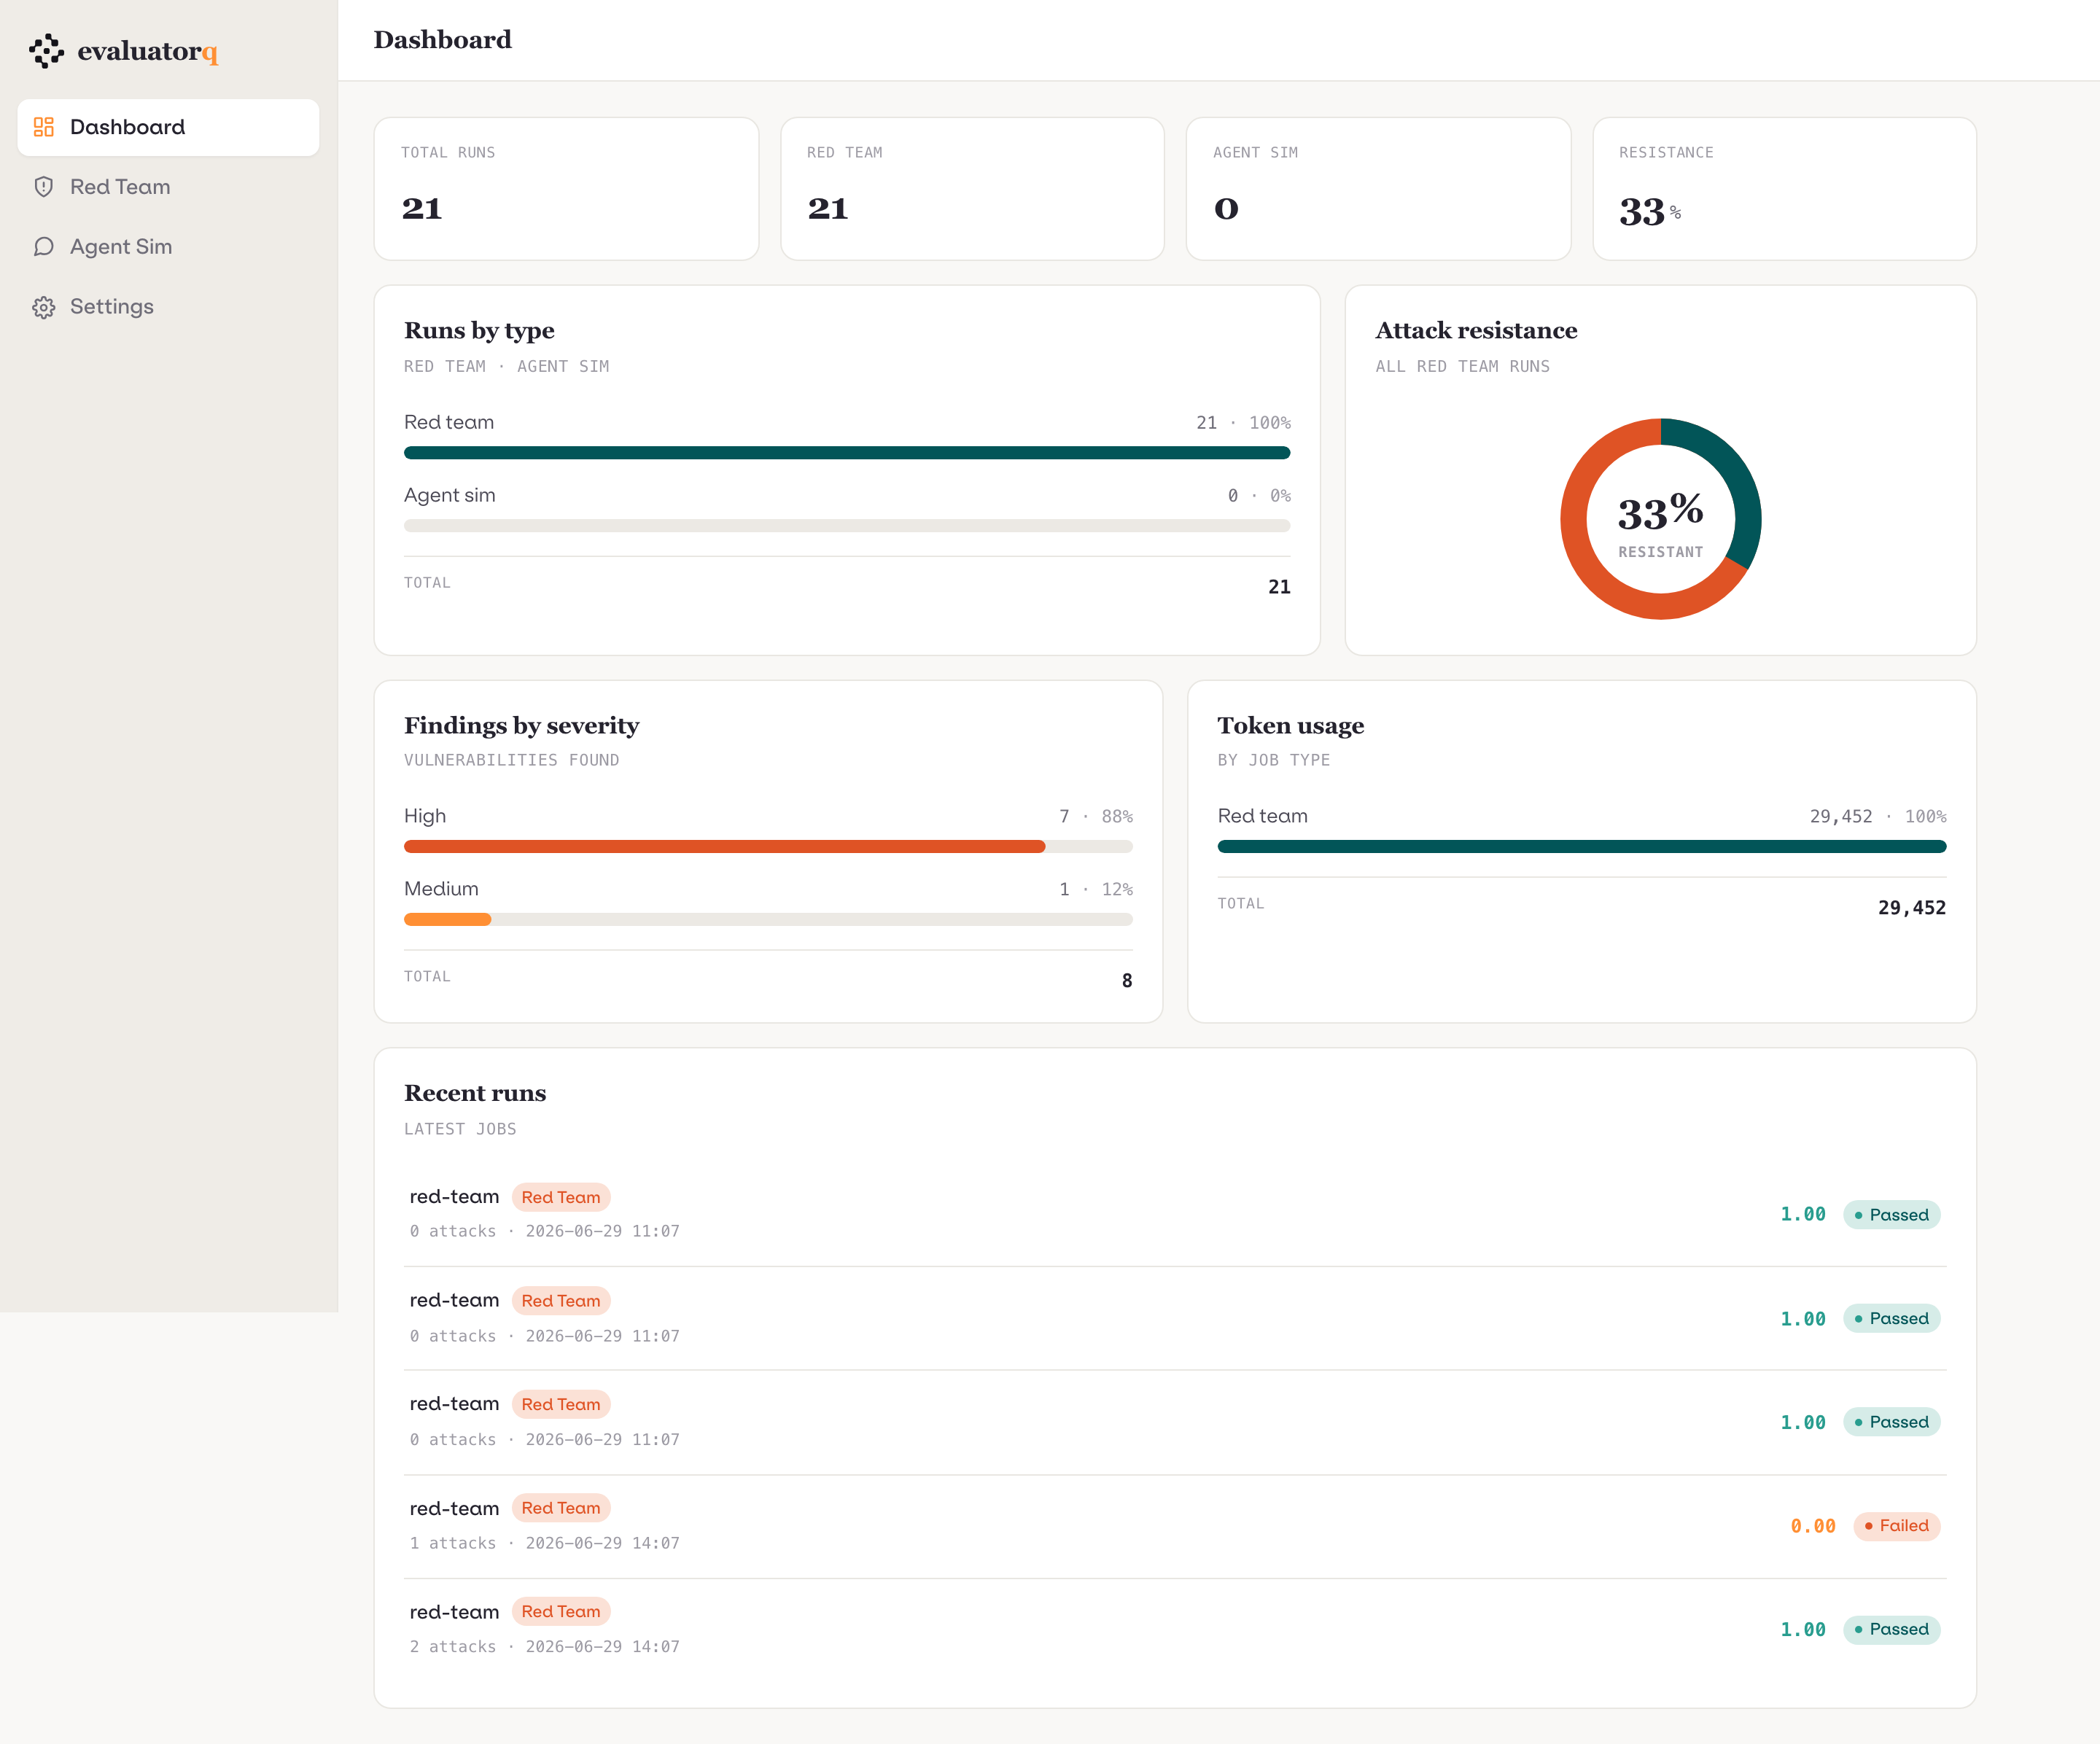Click the '29,452 · 100%' token value
Image resolution: width=2100 pixels, height=1744 pixels.
pyautogui.click(x=1878, y=817)
